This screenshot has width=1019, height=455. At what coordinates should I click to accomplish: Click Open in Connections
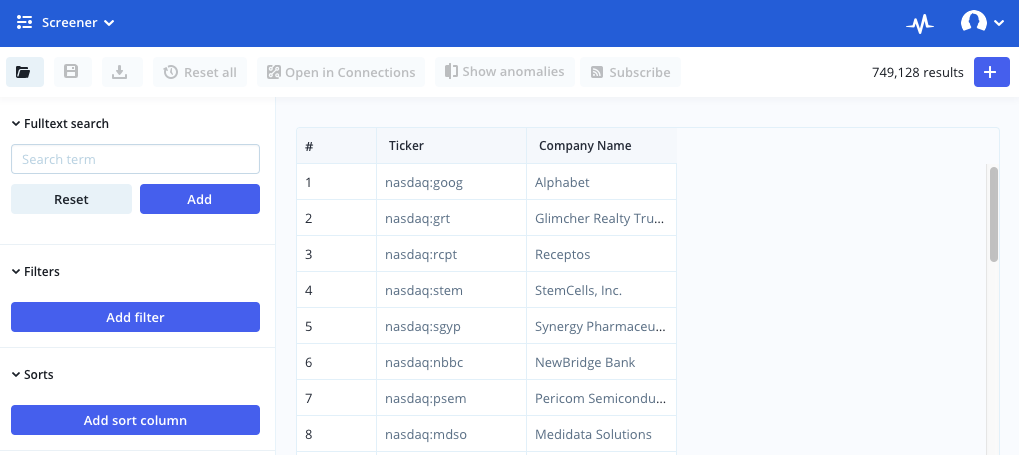click(341, 72)
